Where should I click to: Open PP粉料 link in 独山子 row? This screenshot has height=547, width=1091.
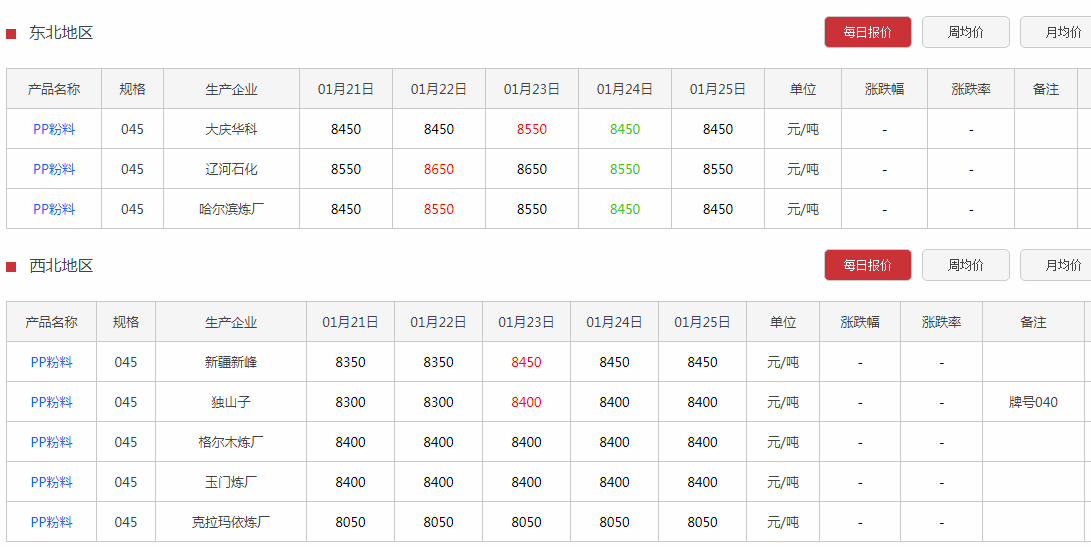click(51, 402)
